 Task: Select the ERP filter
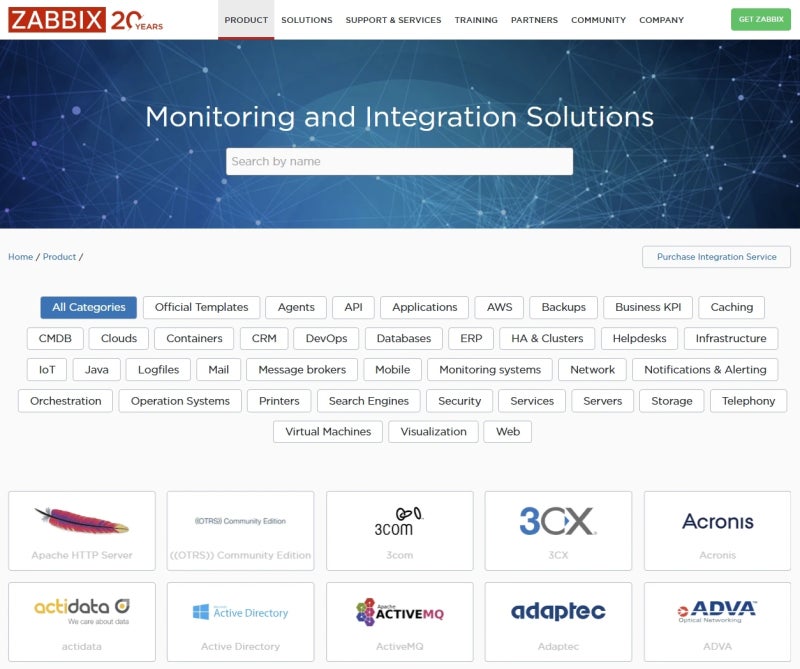(471, 338)
